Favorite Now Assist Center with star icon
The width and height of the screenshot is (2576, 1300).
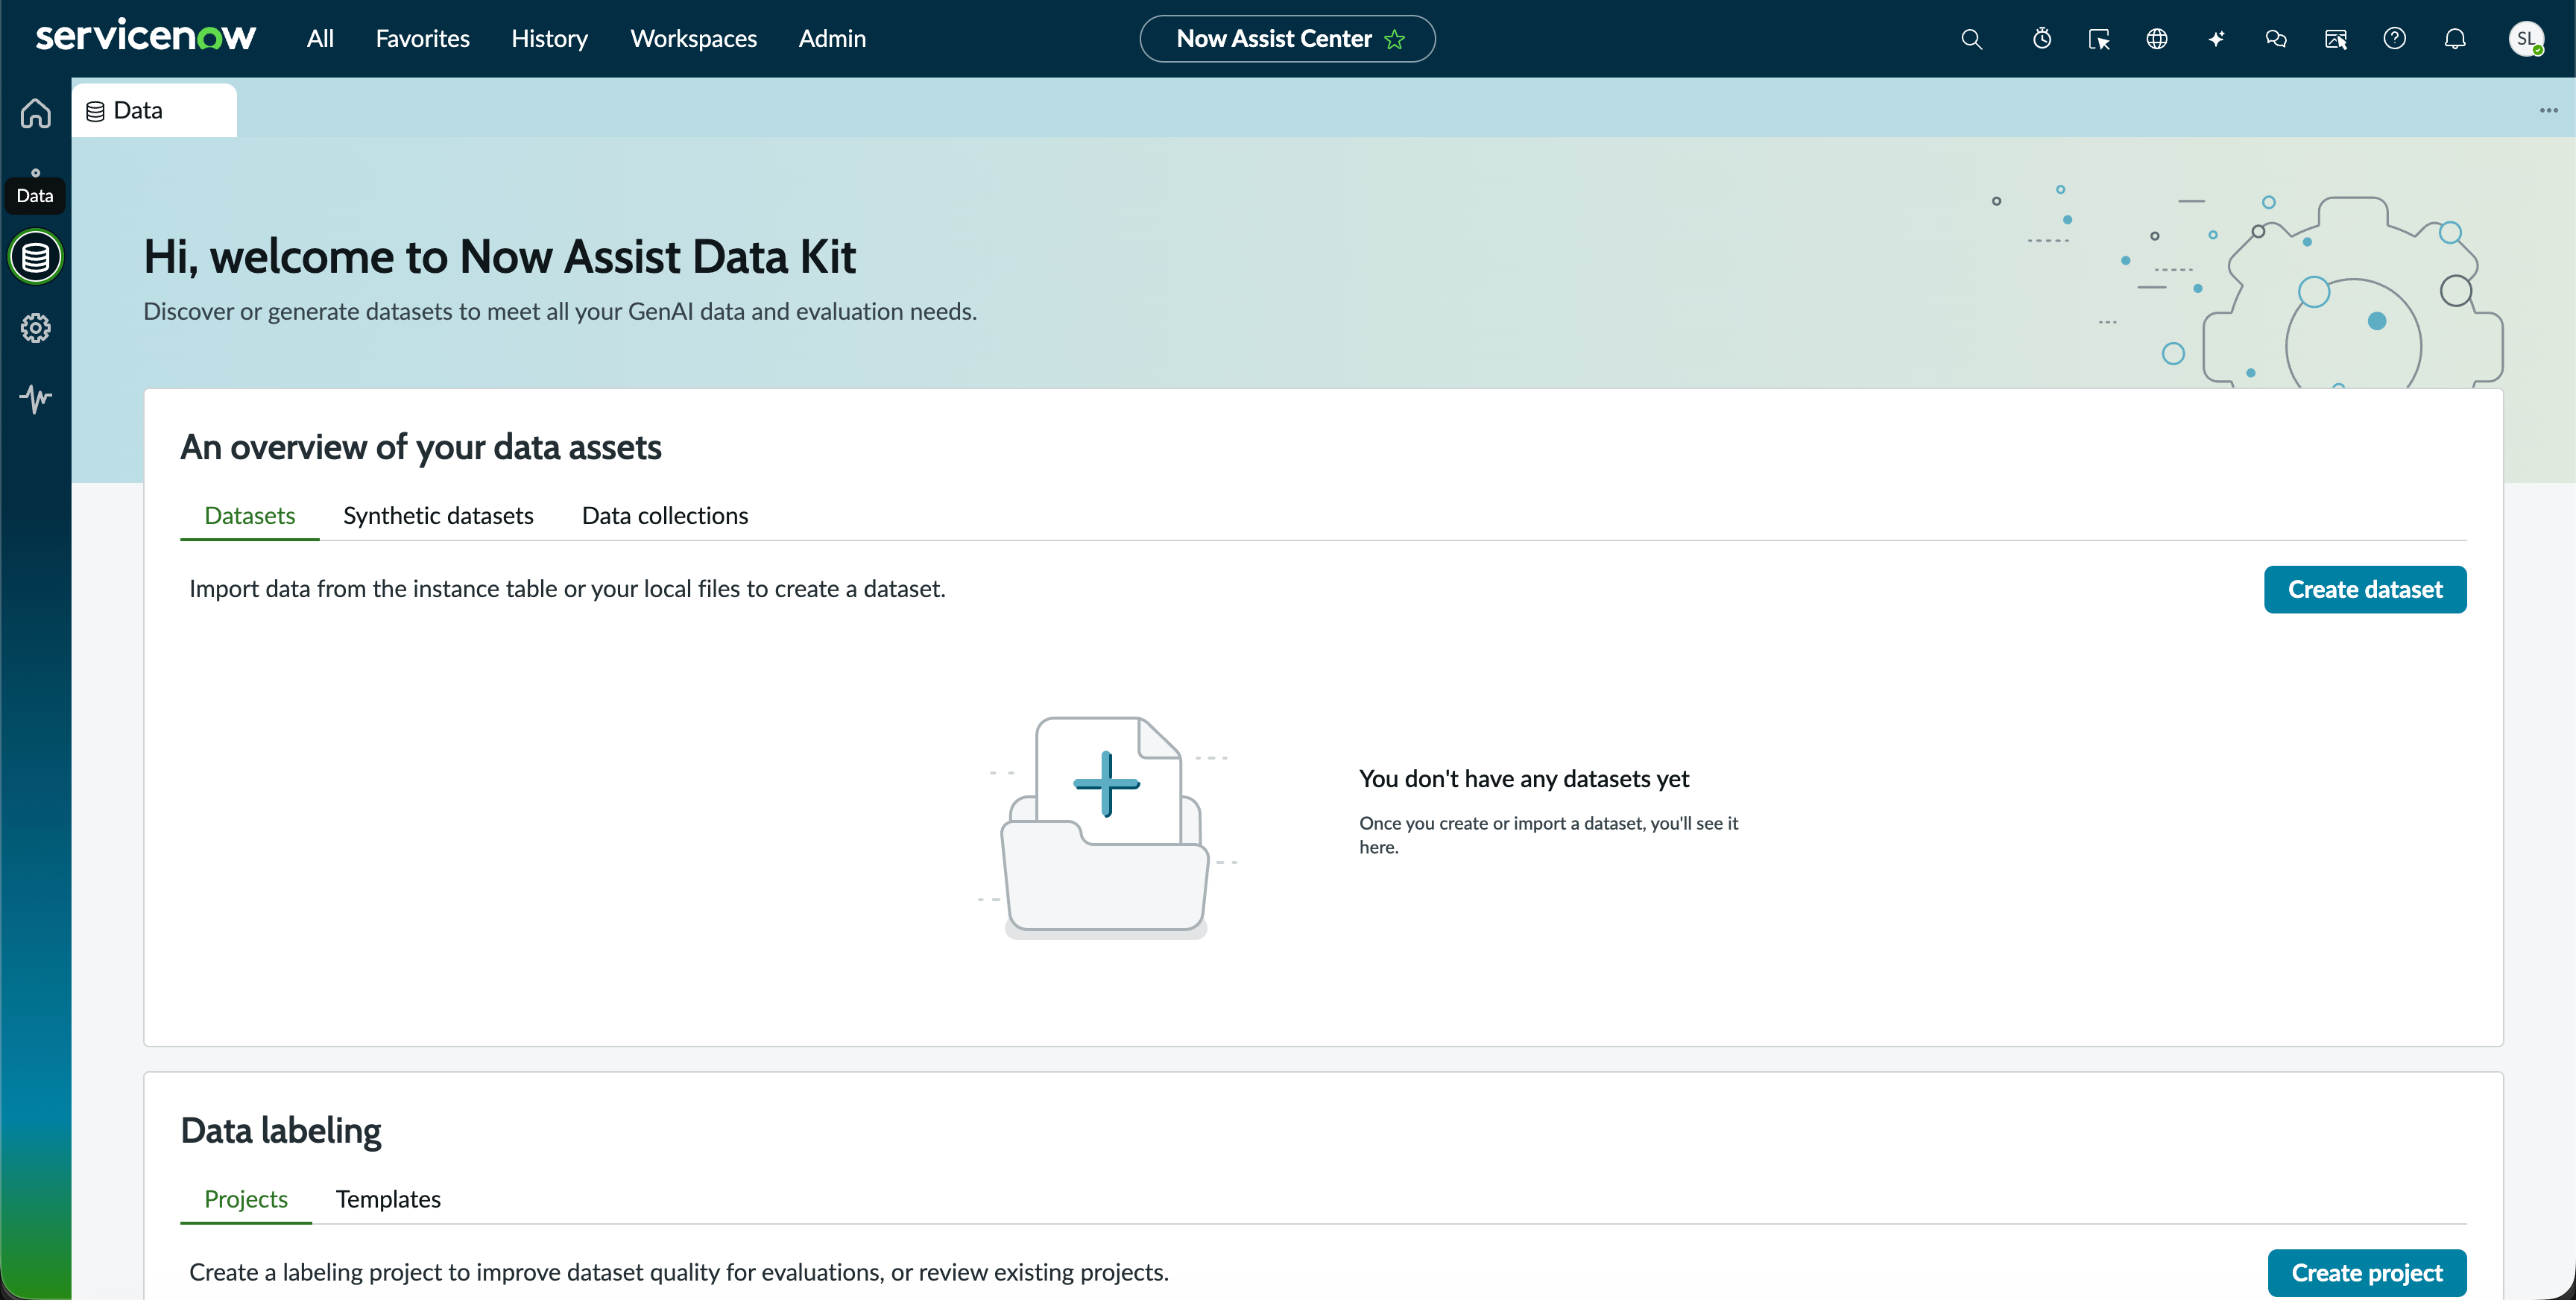(1395, 39)
